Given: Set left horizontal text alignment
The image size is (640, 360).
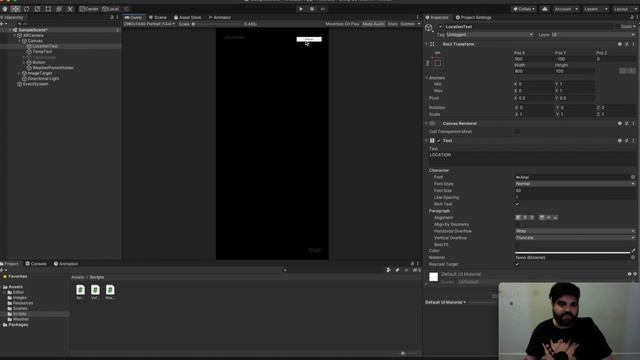Looking at the screenshot, I should [518, 218].
